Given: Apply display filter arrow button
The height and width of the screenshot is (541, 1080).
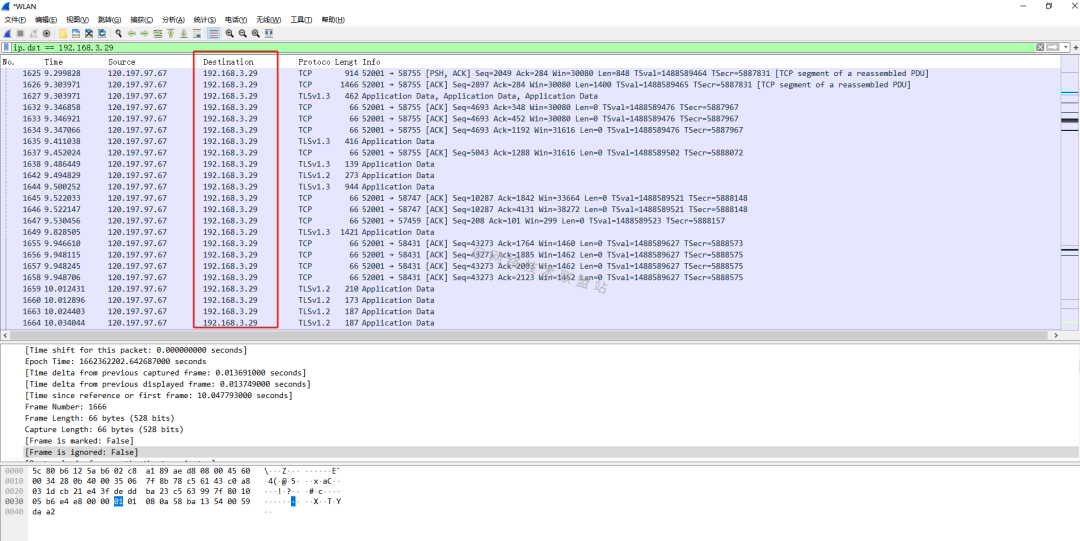Looking at the screenshot, I should point(1052,47).
